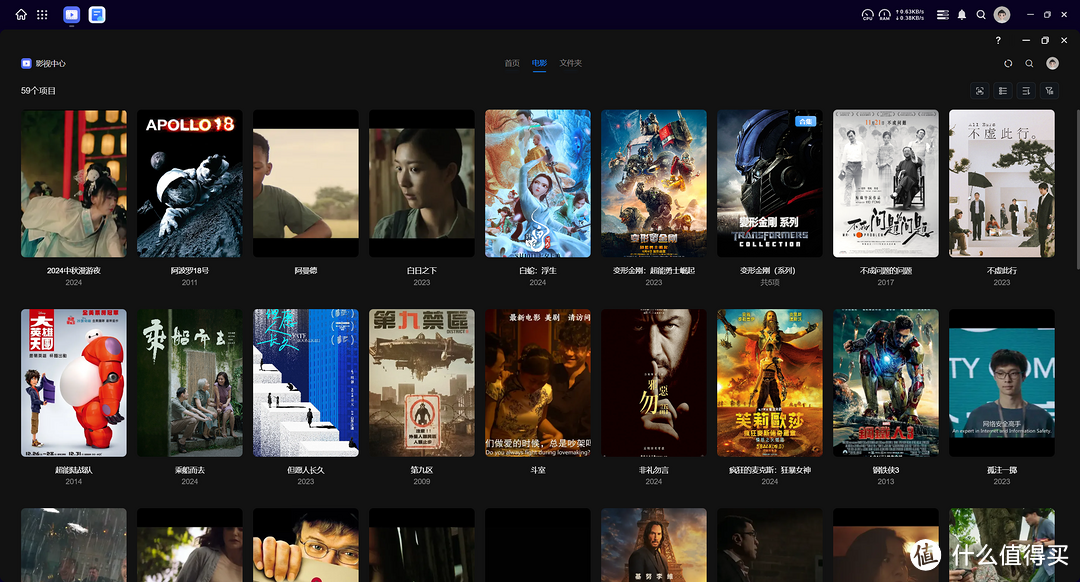Open user avatar menu in 影视中心 window

point(1052,63)
